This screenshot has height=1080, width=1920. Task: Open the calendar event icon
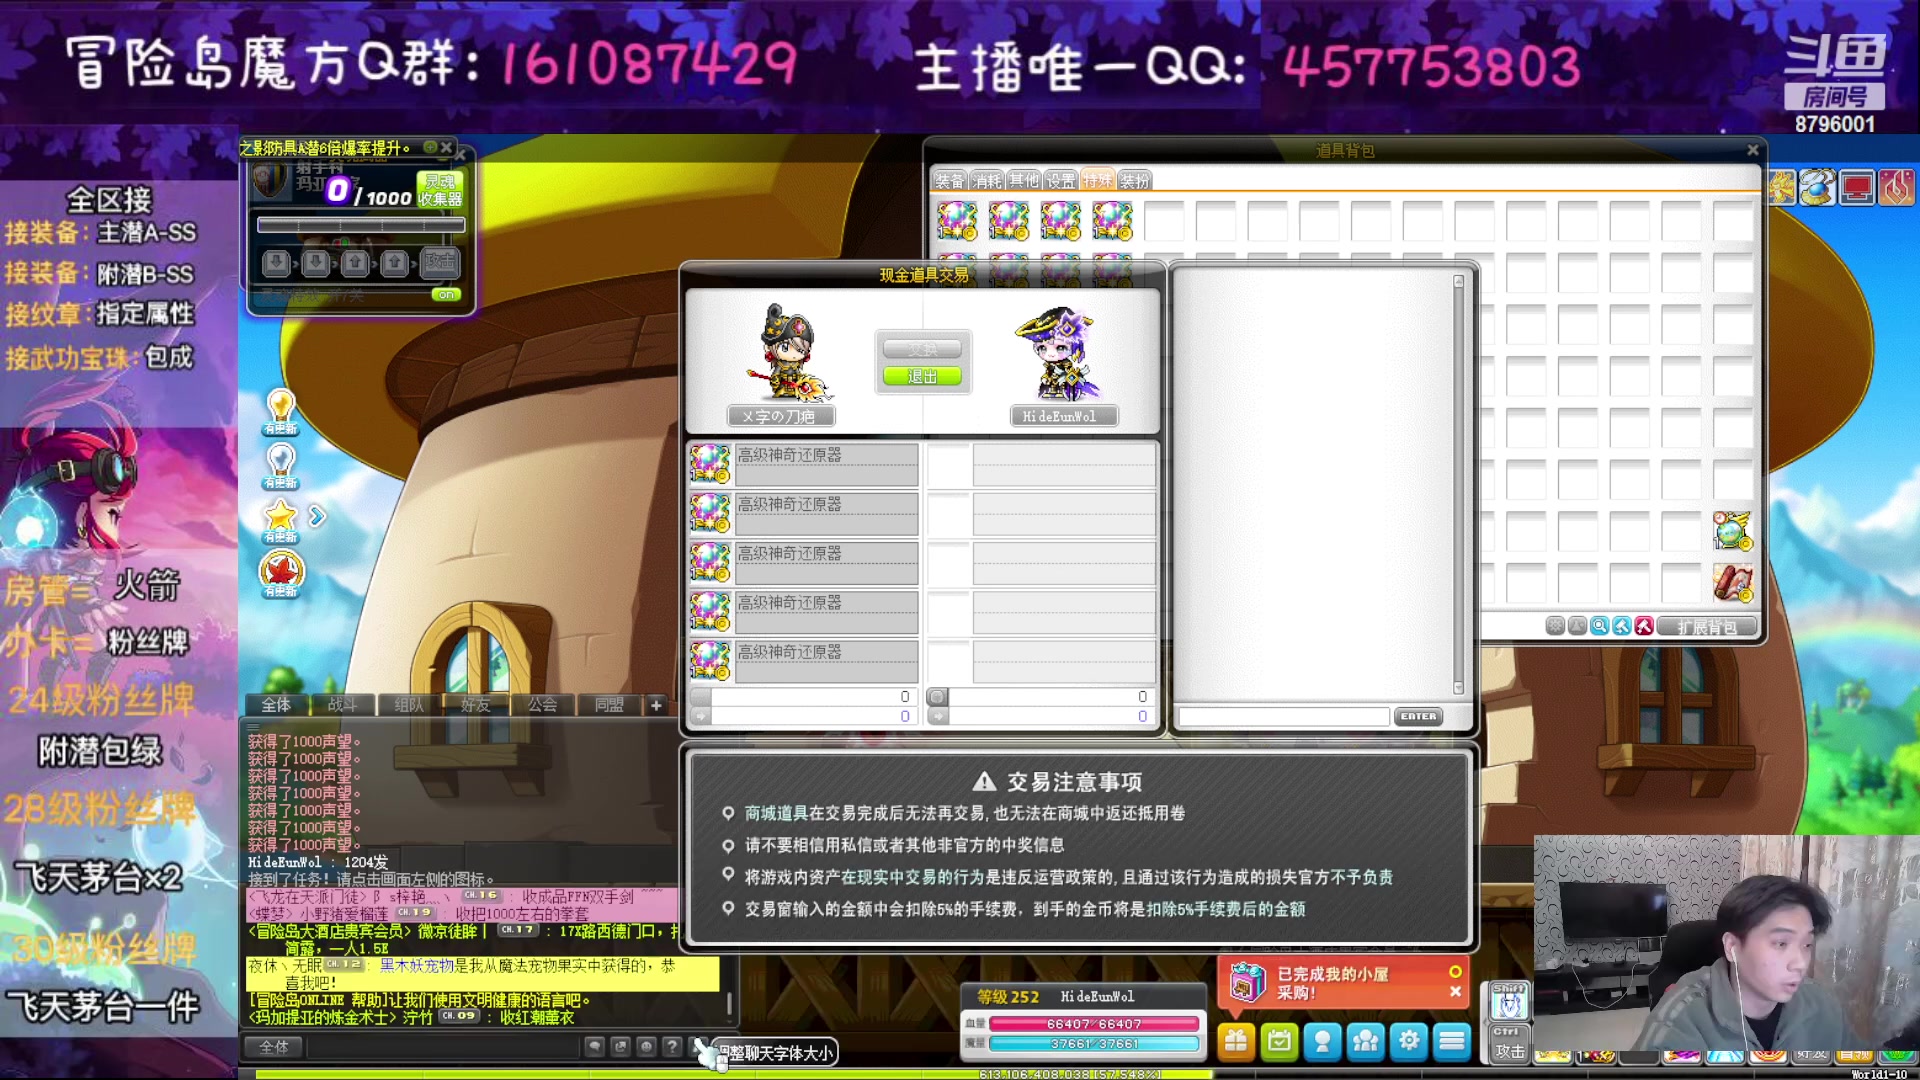click(1279, 1042)
